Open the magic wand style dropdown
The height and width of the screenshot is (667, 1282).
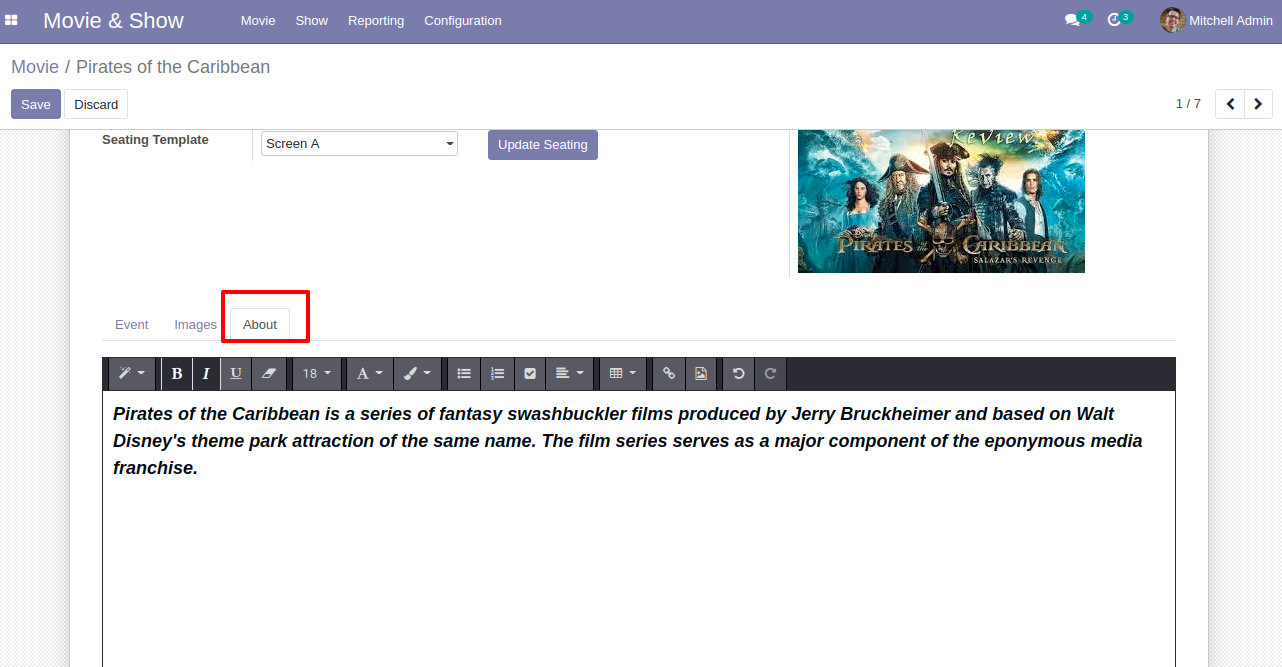coord(132,373)
